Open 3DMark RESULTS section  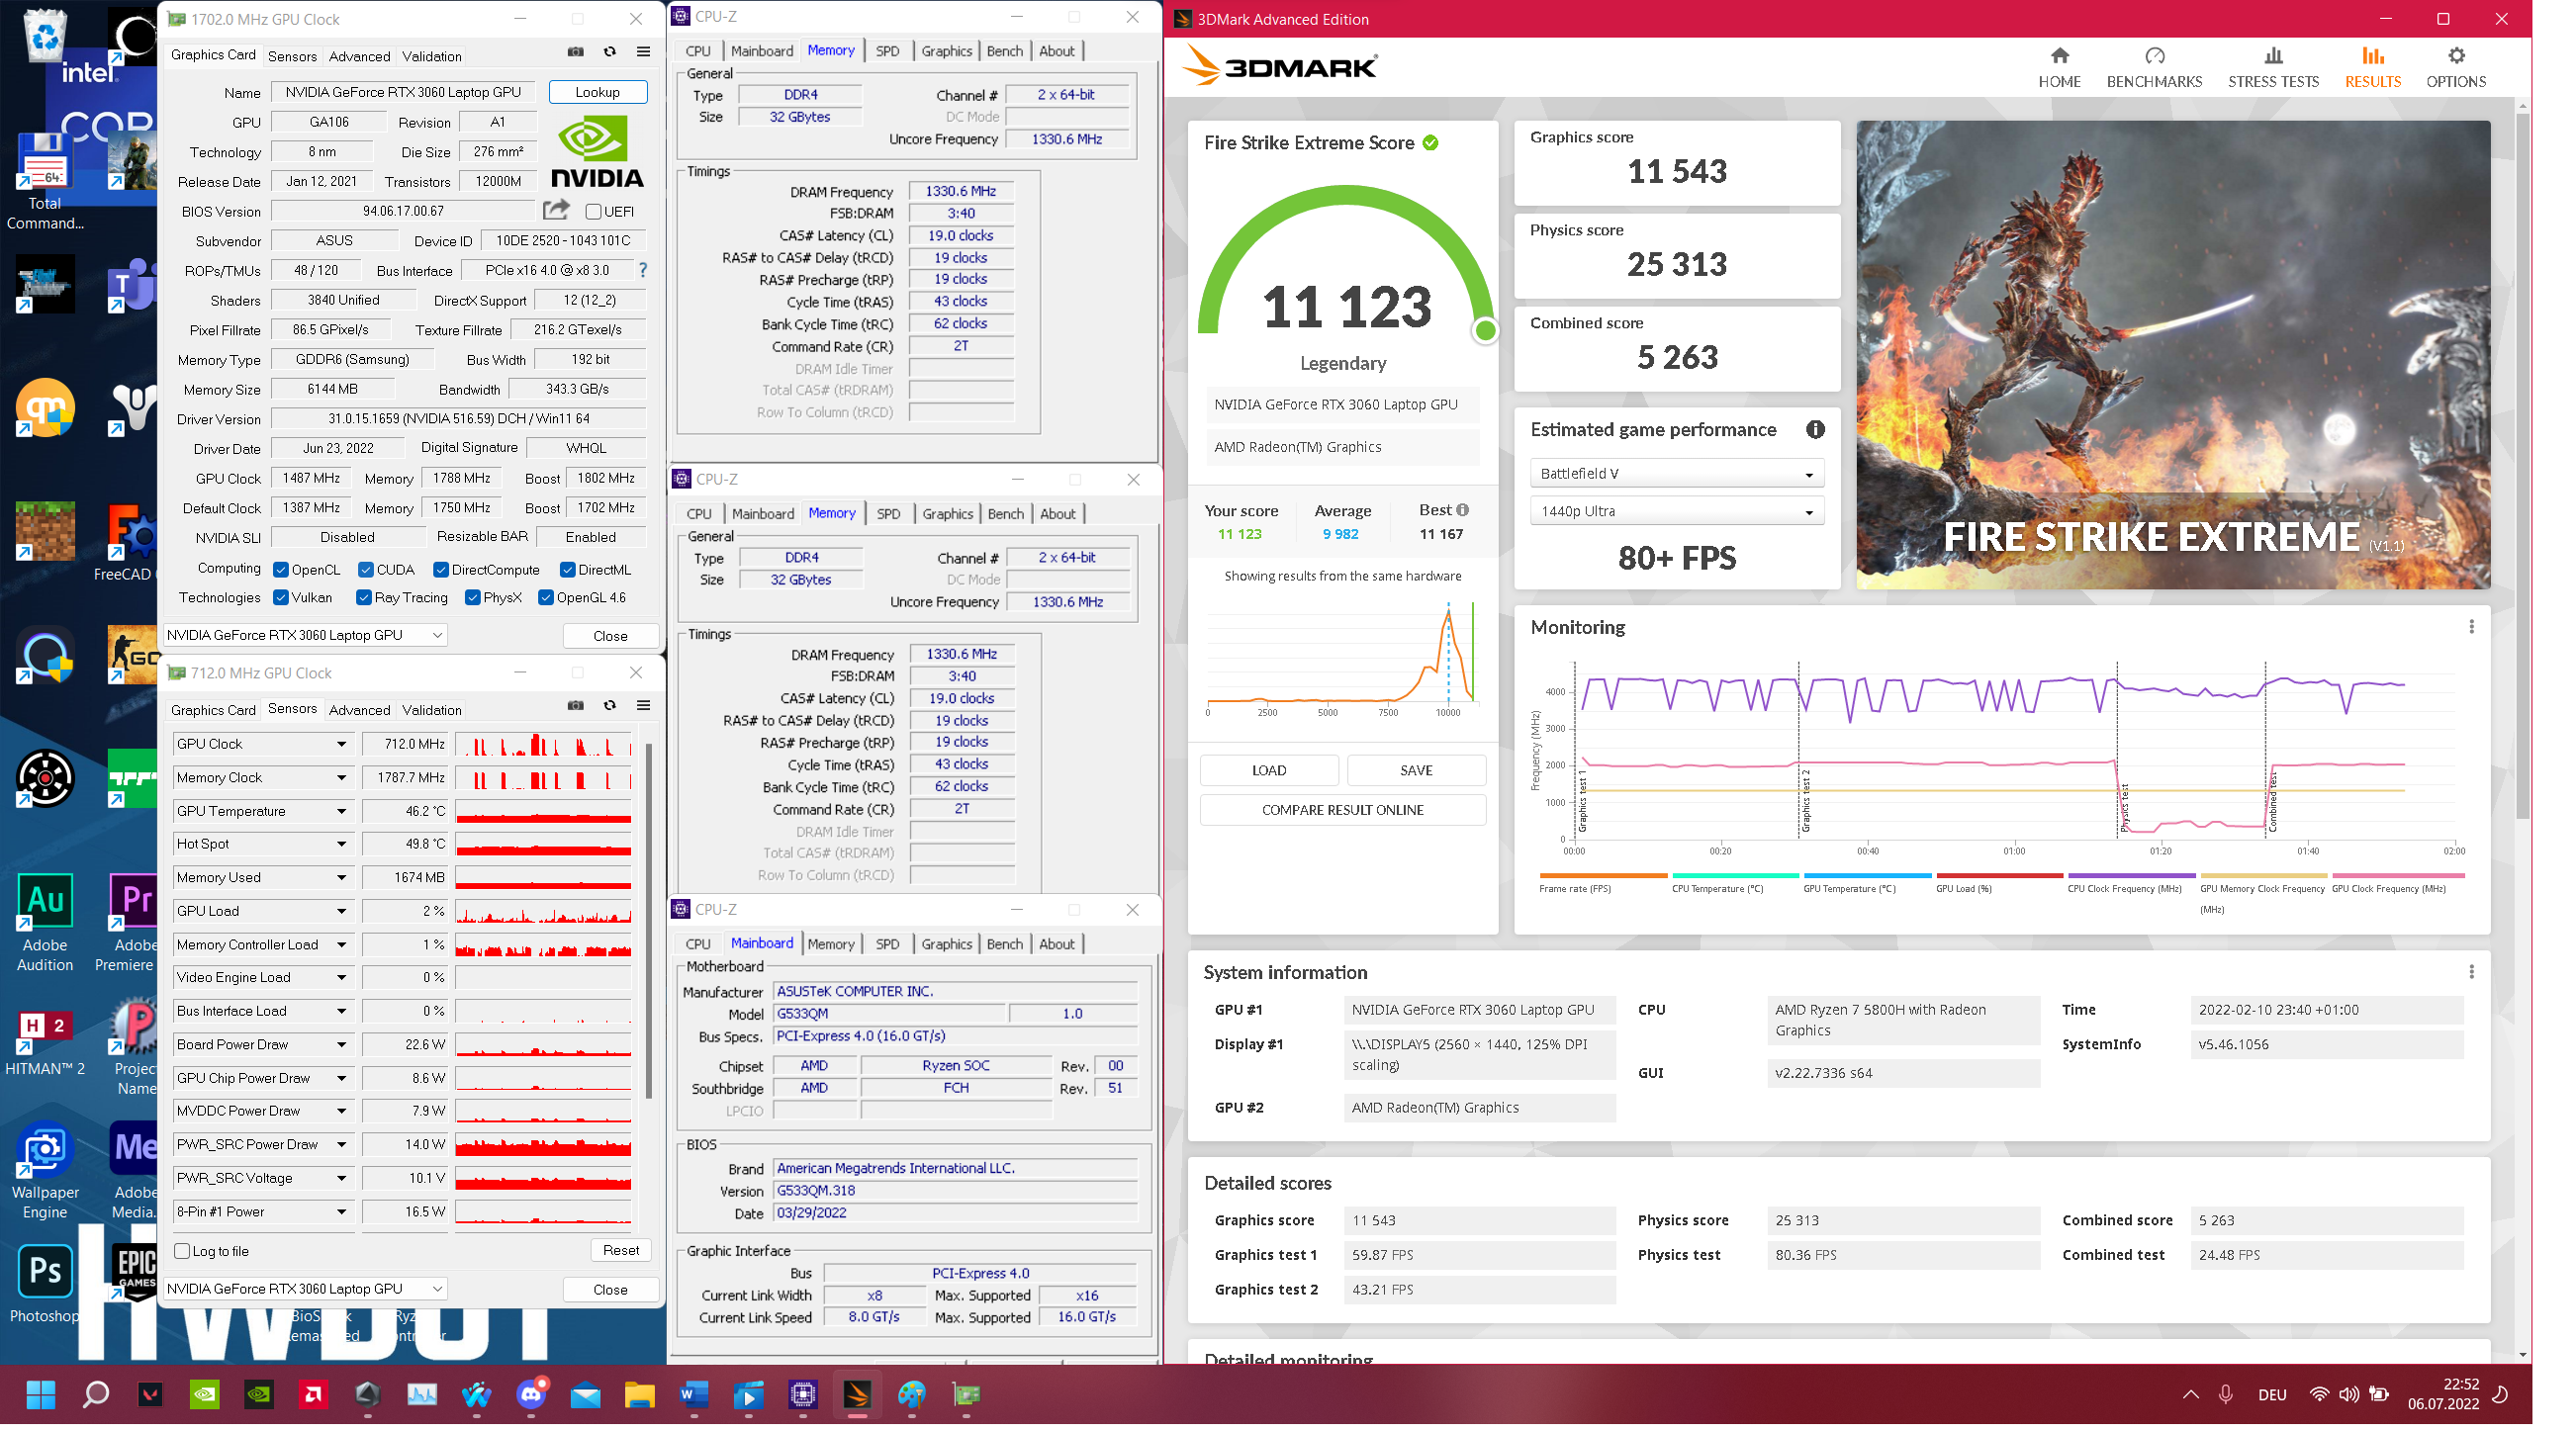tap(2371, 67)
